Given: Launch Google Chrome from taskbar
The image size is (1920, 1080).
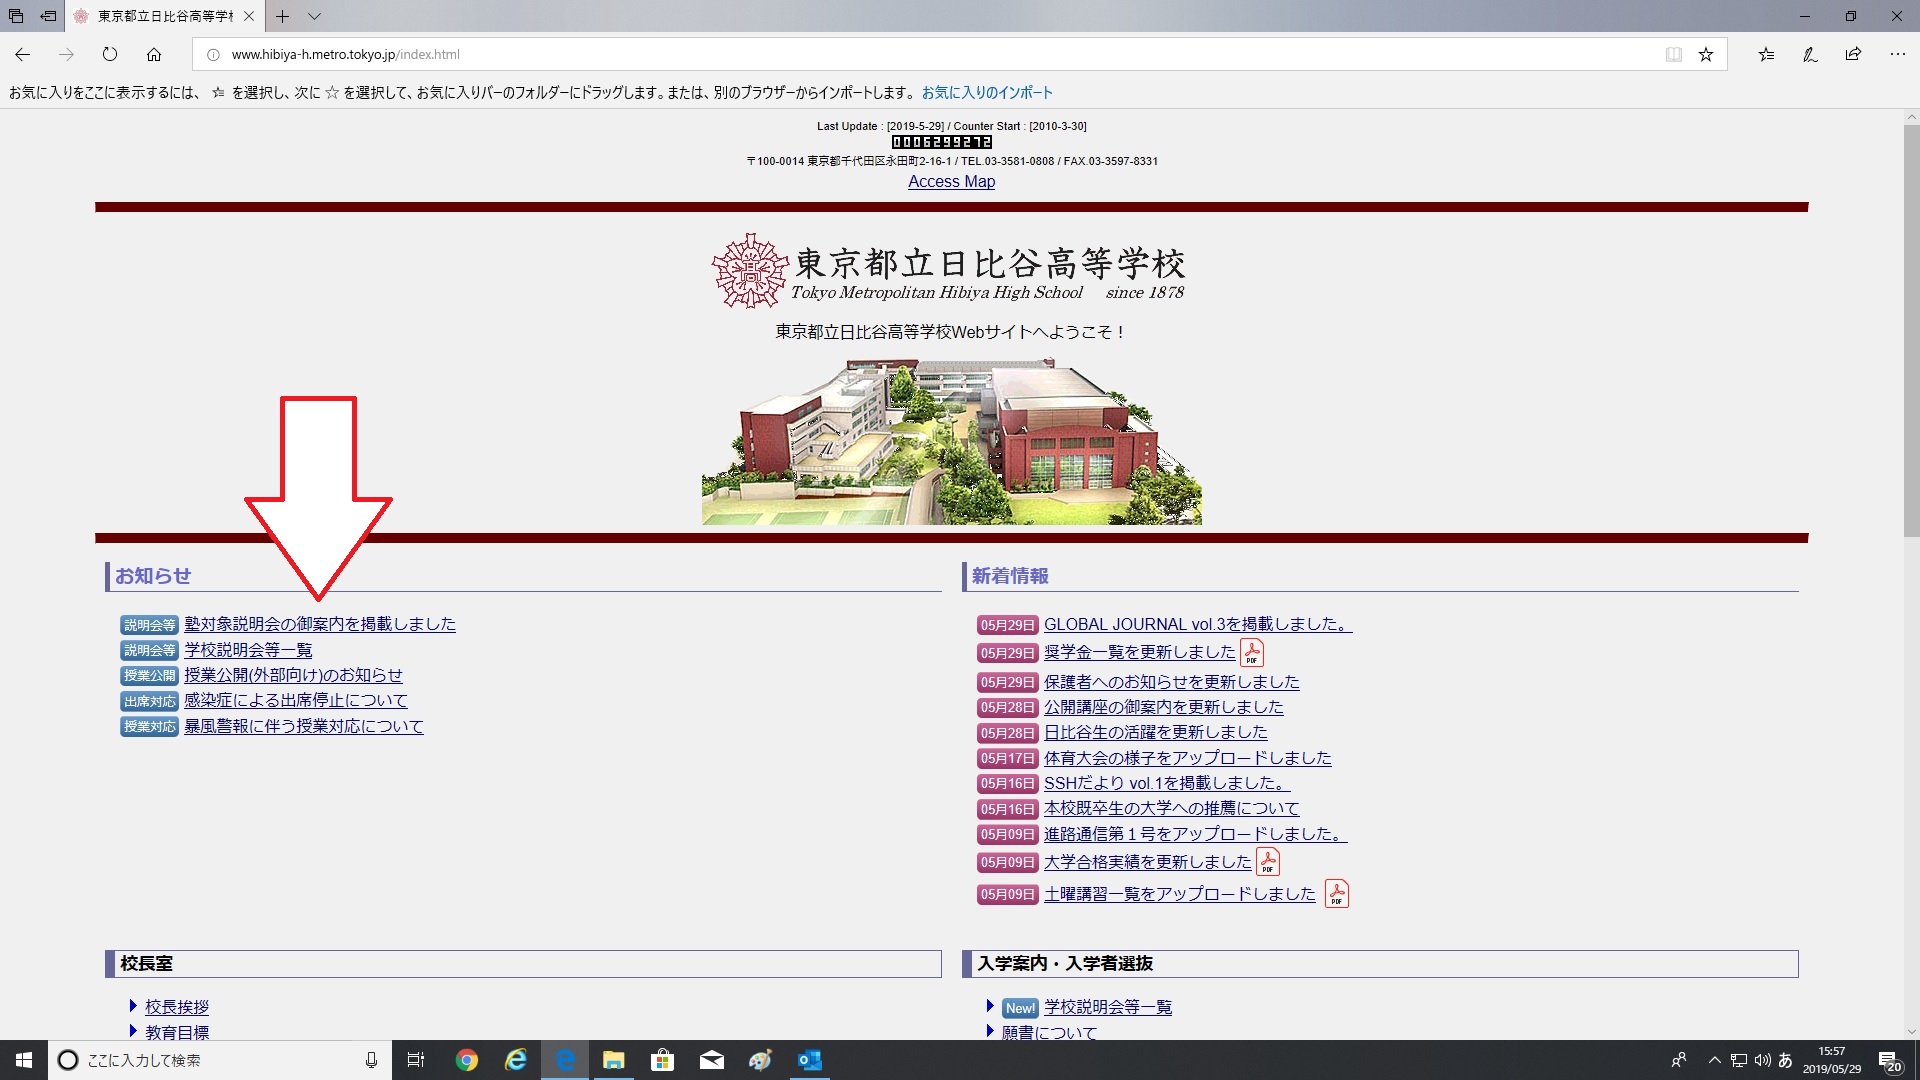Looking at the screenshot, I should pos(467,1060).
